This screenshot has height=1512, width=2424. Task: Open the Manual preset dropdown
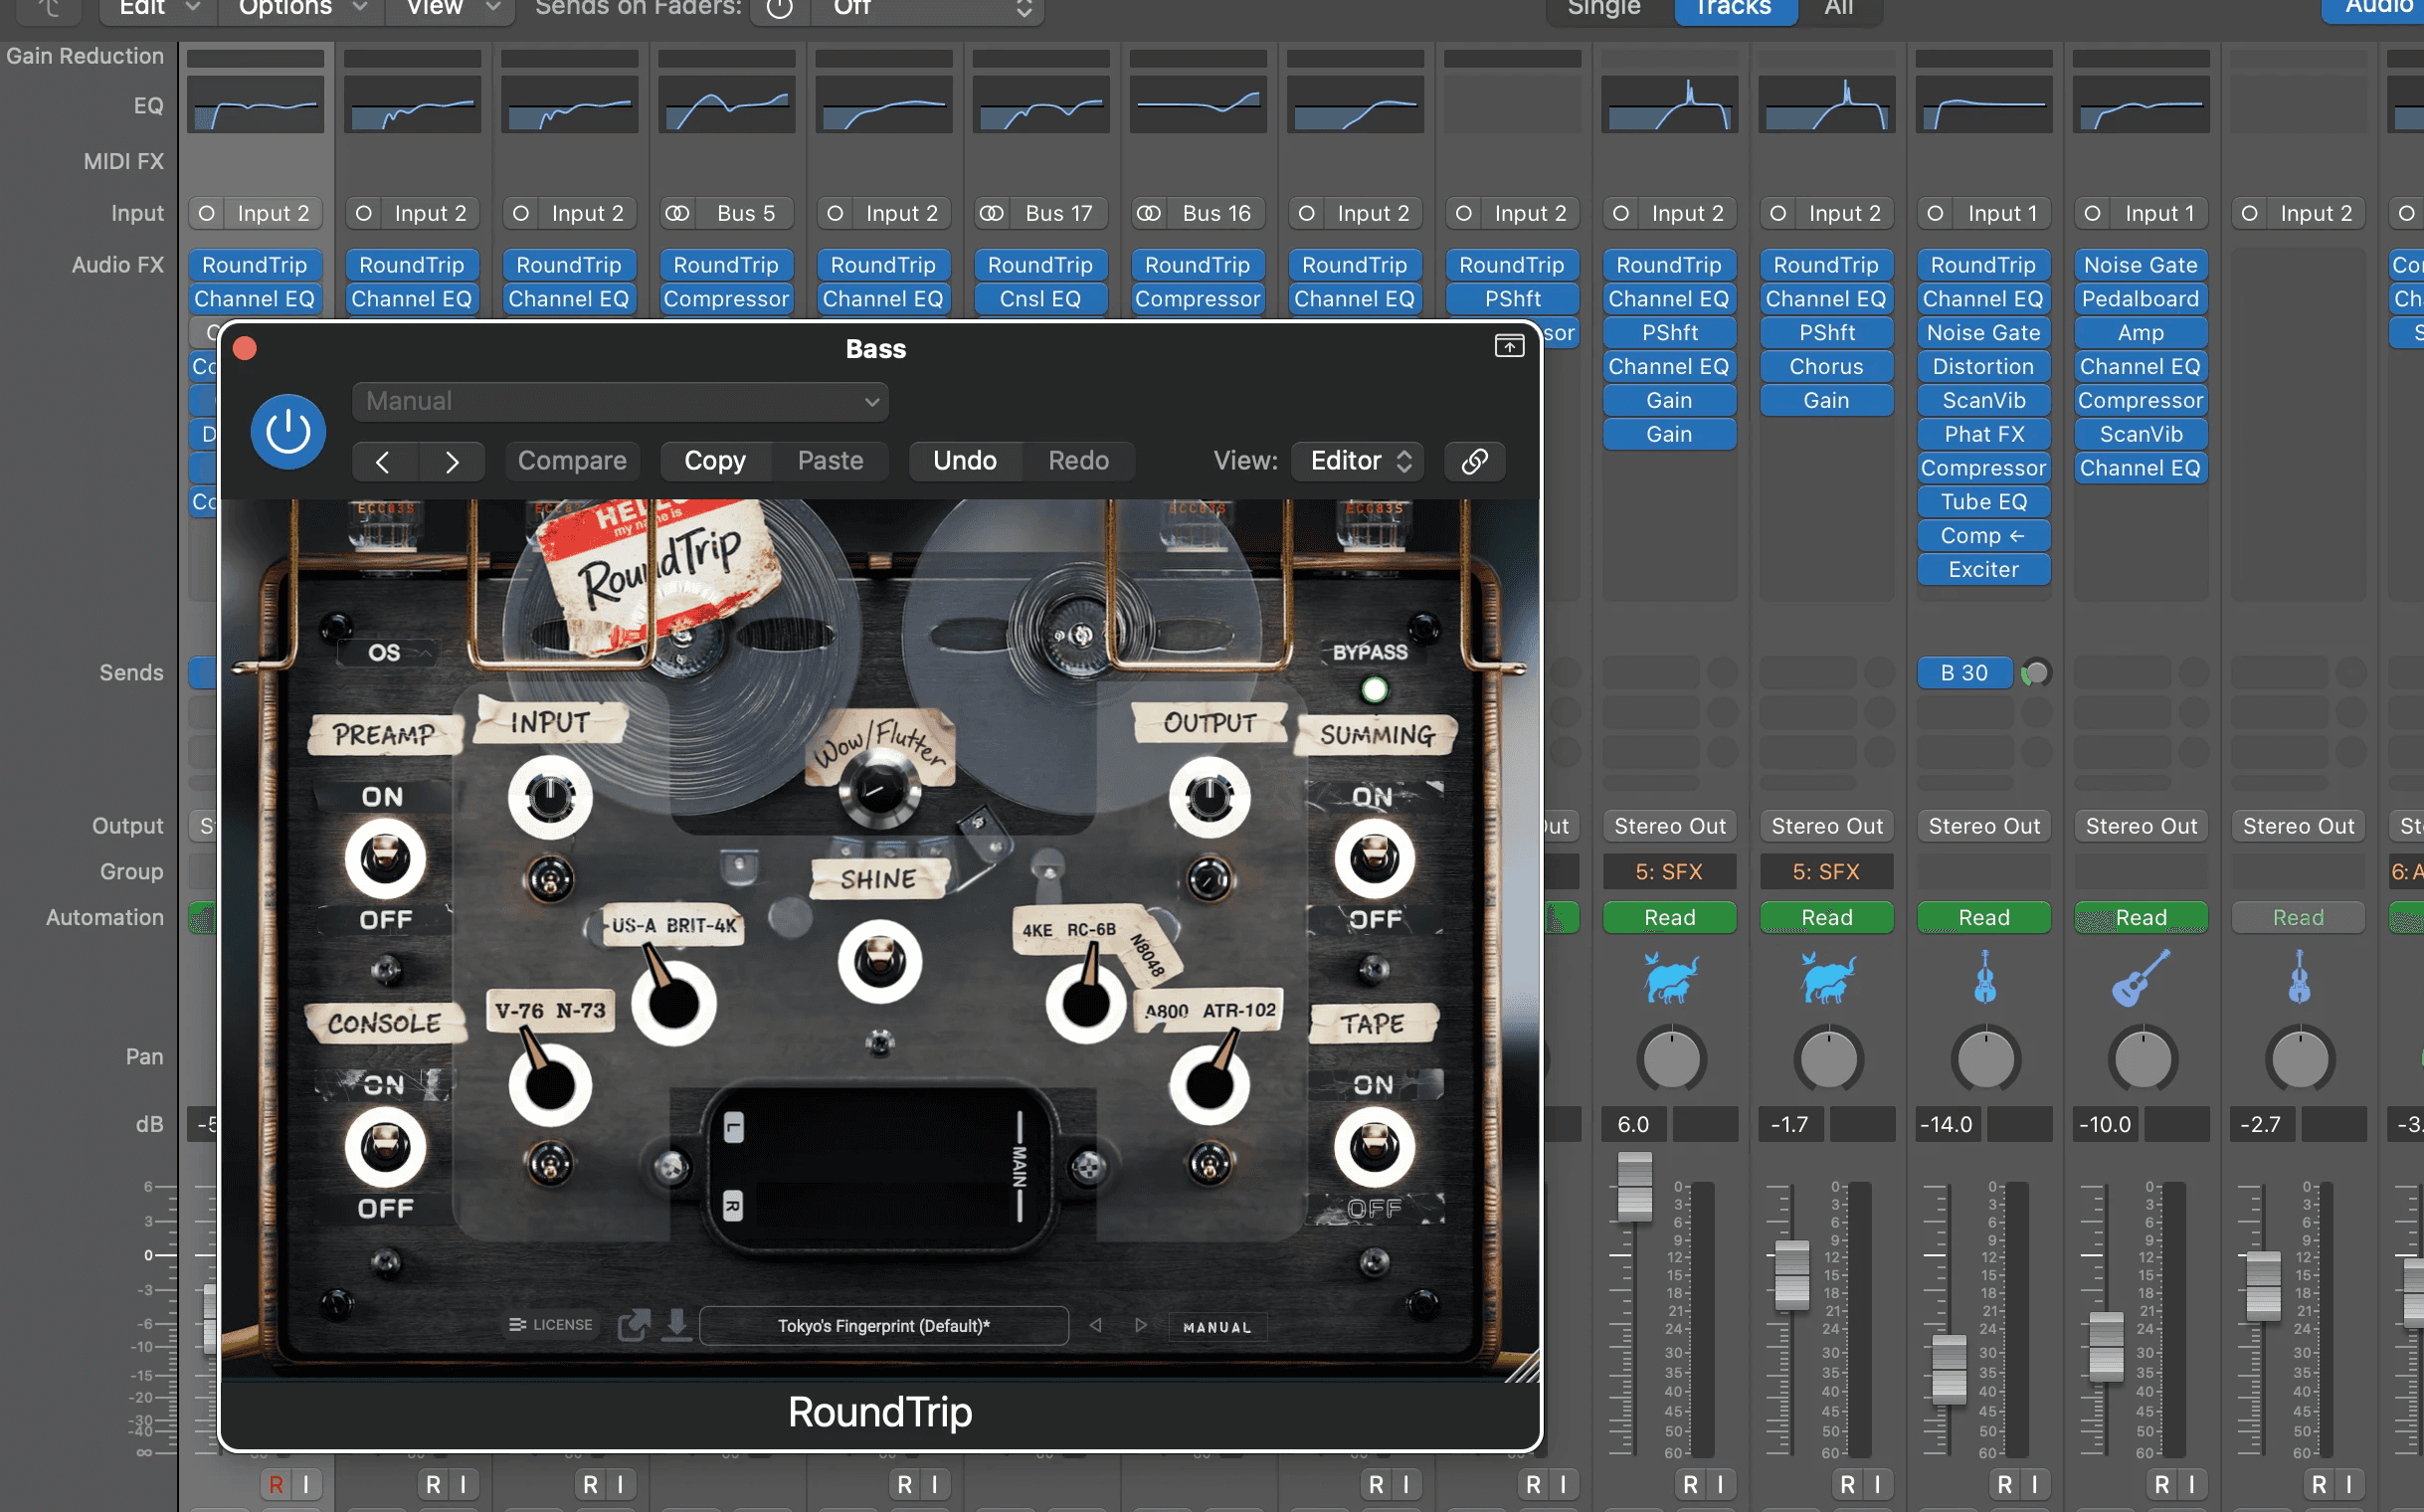coord(620,401)
